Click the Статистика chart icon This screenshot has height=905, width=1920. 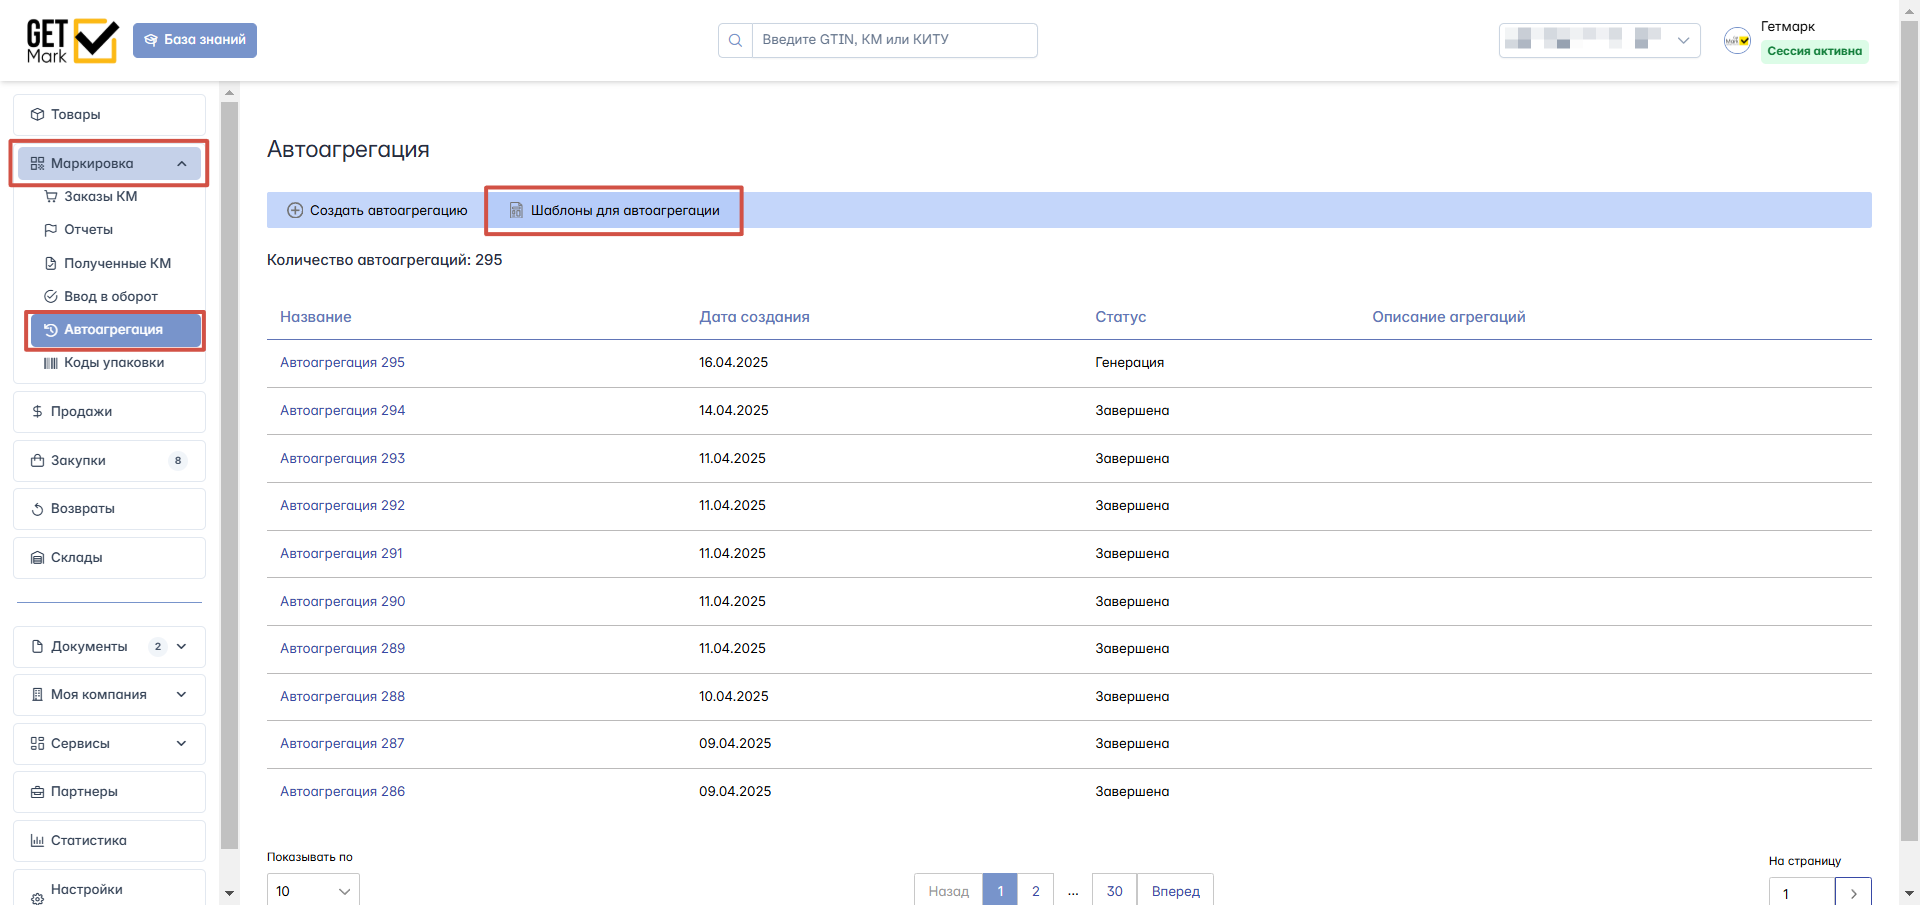[x=37, y=841]
